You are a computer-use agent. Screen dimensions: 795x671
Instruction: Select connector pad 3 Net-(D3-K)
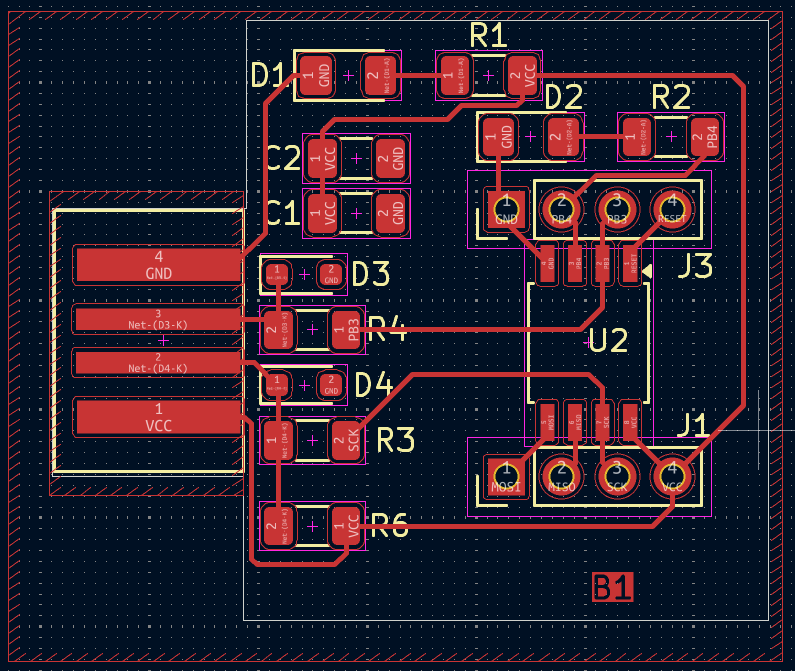tap(158, 319)
